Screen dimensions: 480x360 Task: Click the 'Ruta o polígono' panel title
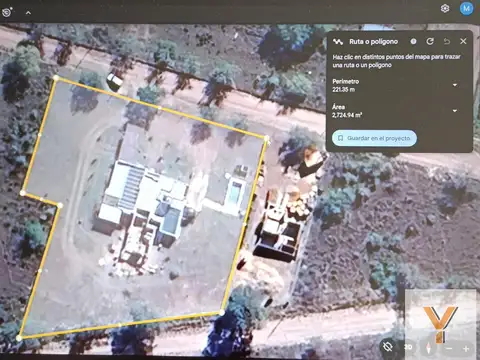click(x=373, y=42)
